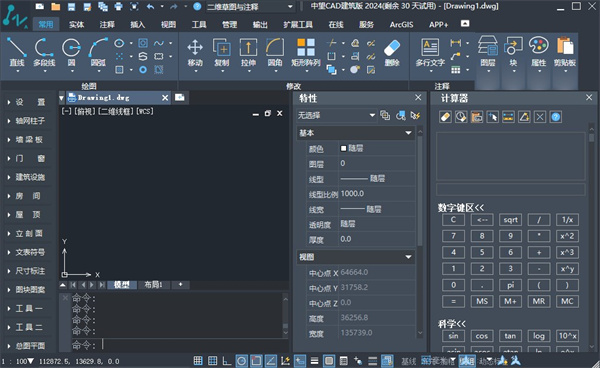600x368 pixels.
Task: Switch to the 插入 ribbon tab
Action: click(x=138, y=25)
